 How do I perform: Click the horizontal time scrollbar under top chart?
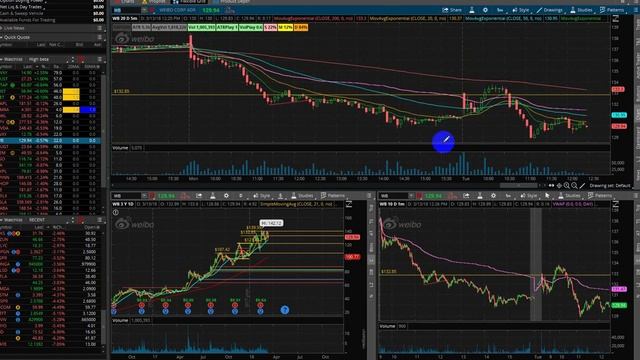[518, 185]
